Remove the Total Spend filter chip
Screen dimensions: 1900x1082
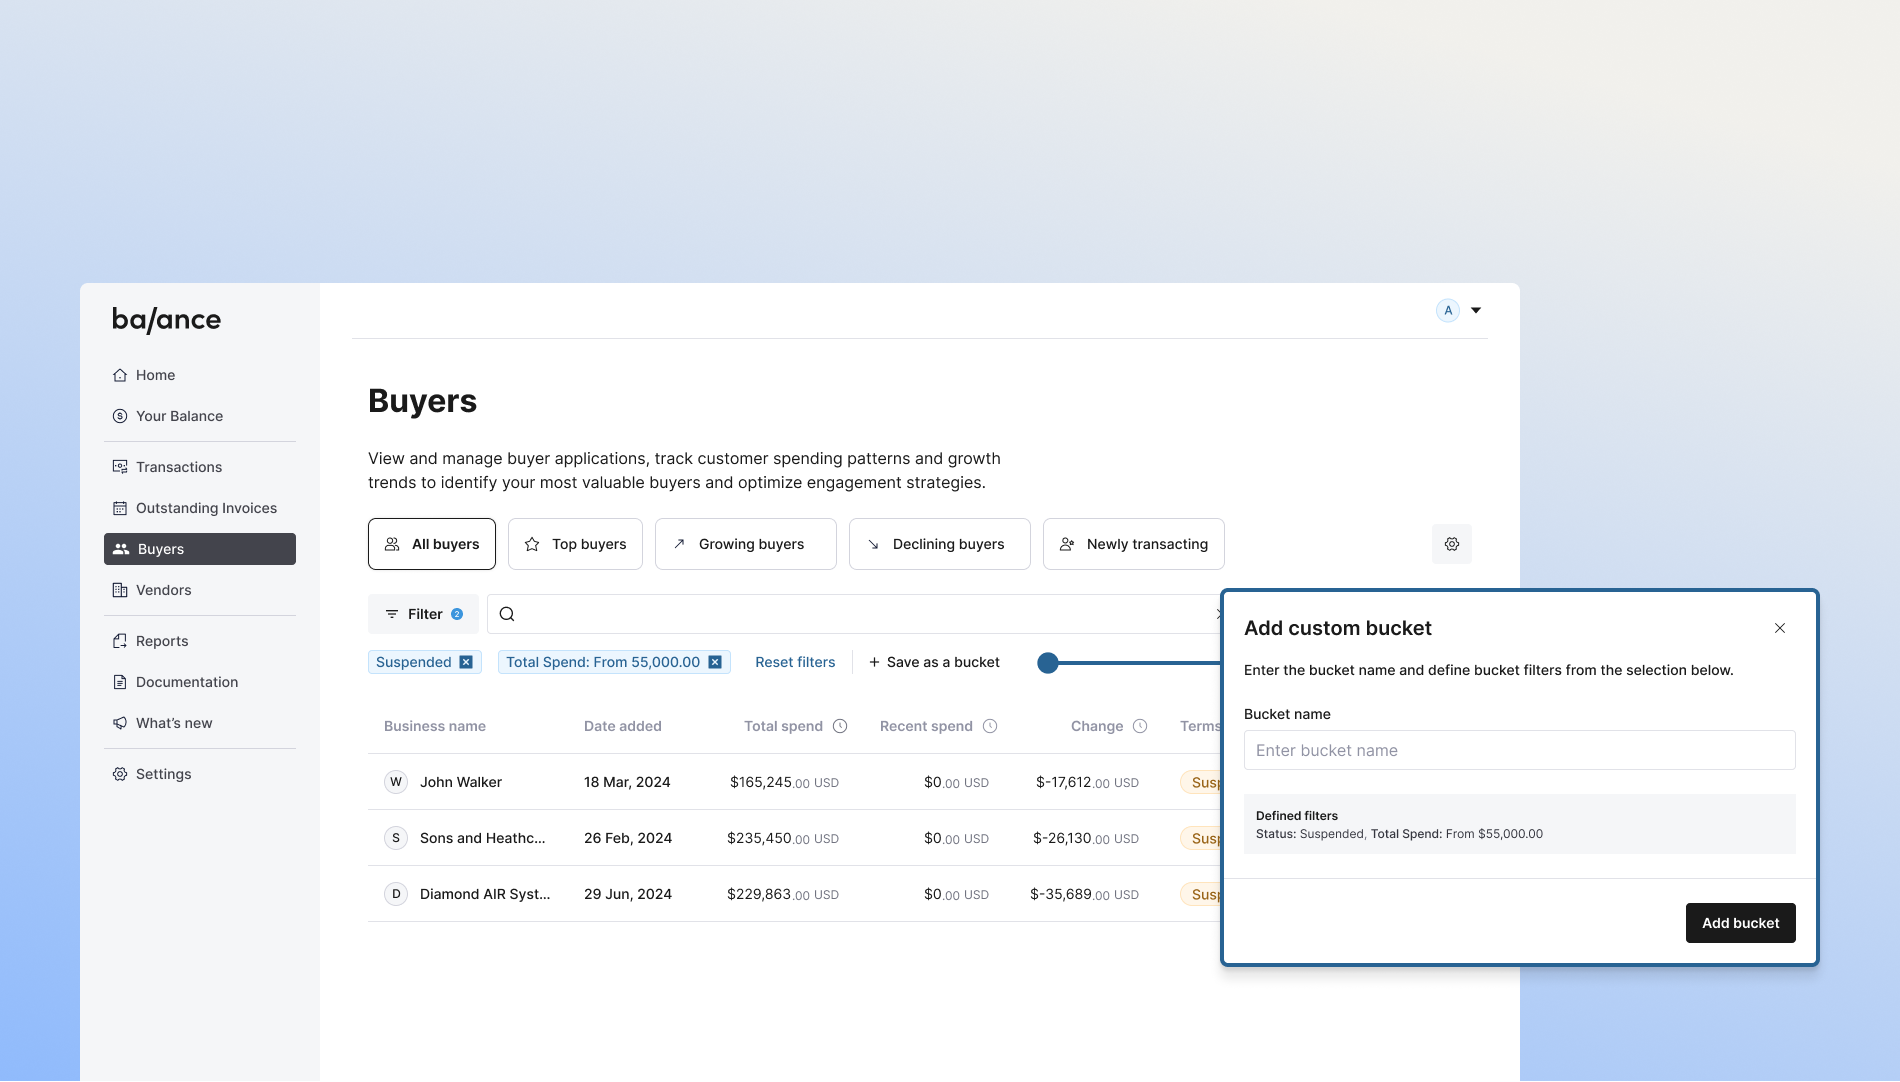pyautogui.click(x=715, y=662)
